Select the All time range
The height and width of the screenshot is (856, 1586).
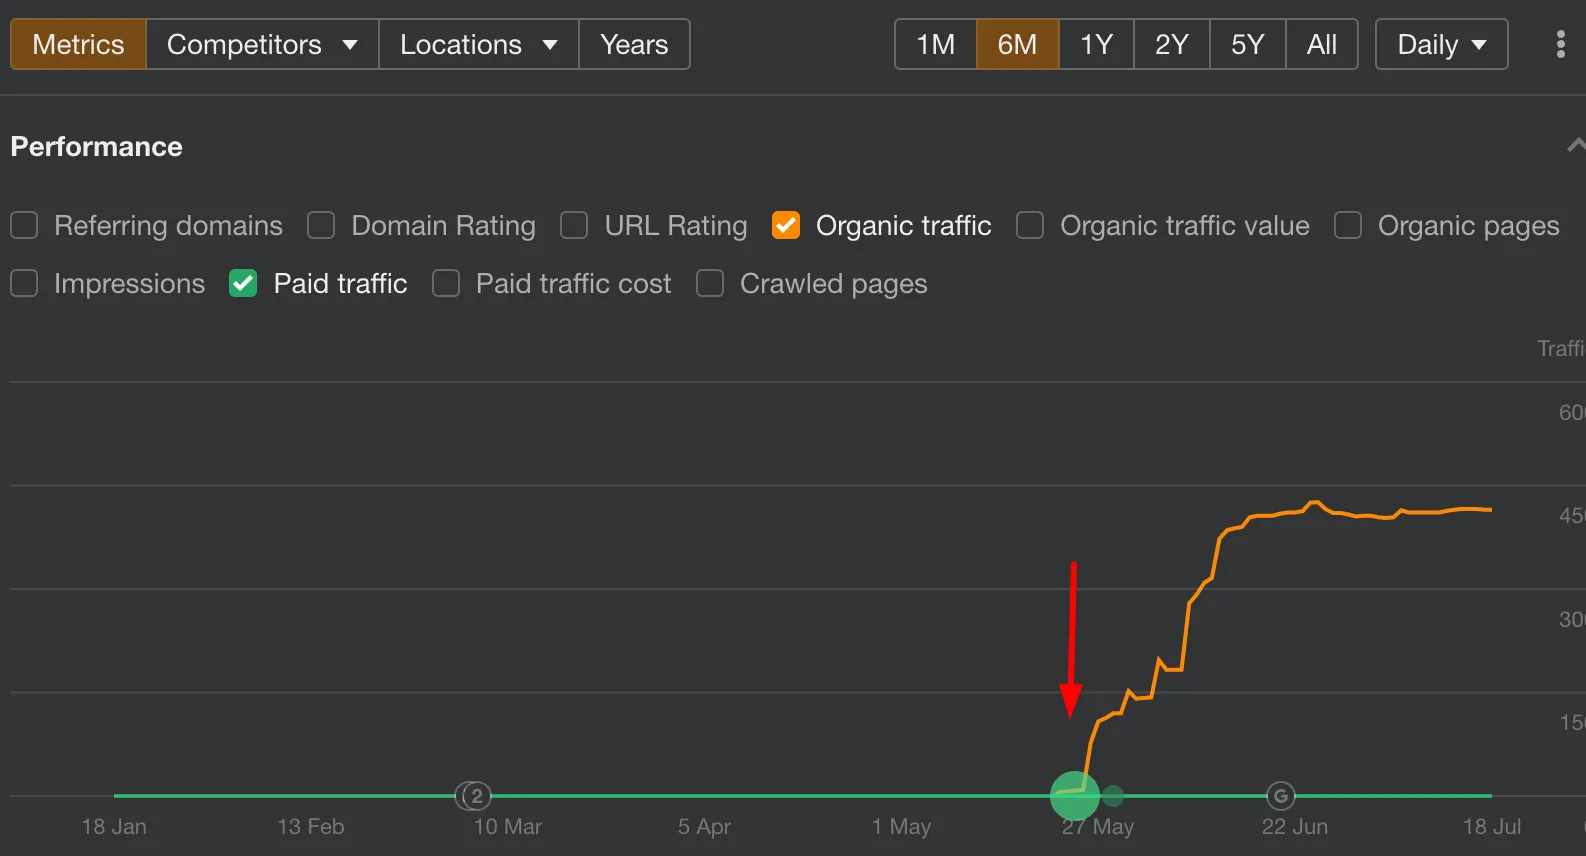pos(1321,44)
